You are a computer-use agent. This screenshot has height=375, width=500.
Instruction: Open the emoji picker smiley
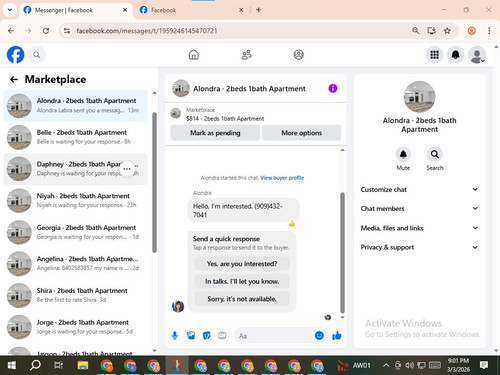click(x=319, y=335)
